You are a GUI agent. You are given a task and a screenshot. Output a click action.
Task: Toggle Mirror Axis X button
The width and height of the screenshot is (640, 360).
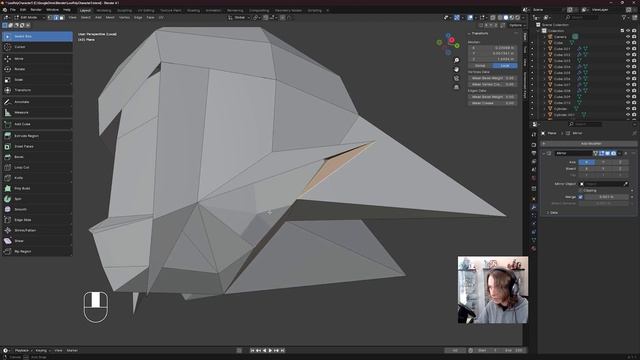coord(587,162)
